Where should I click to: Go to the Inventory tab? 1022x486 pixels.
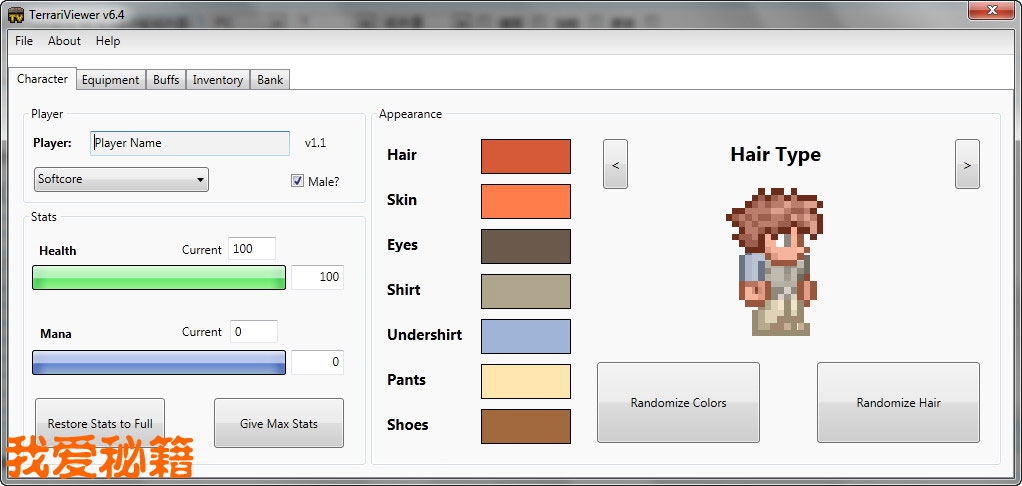click(217, 80)
